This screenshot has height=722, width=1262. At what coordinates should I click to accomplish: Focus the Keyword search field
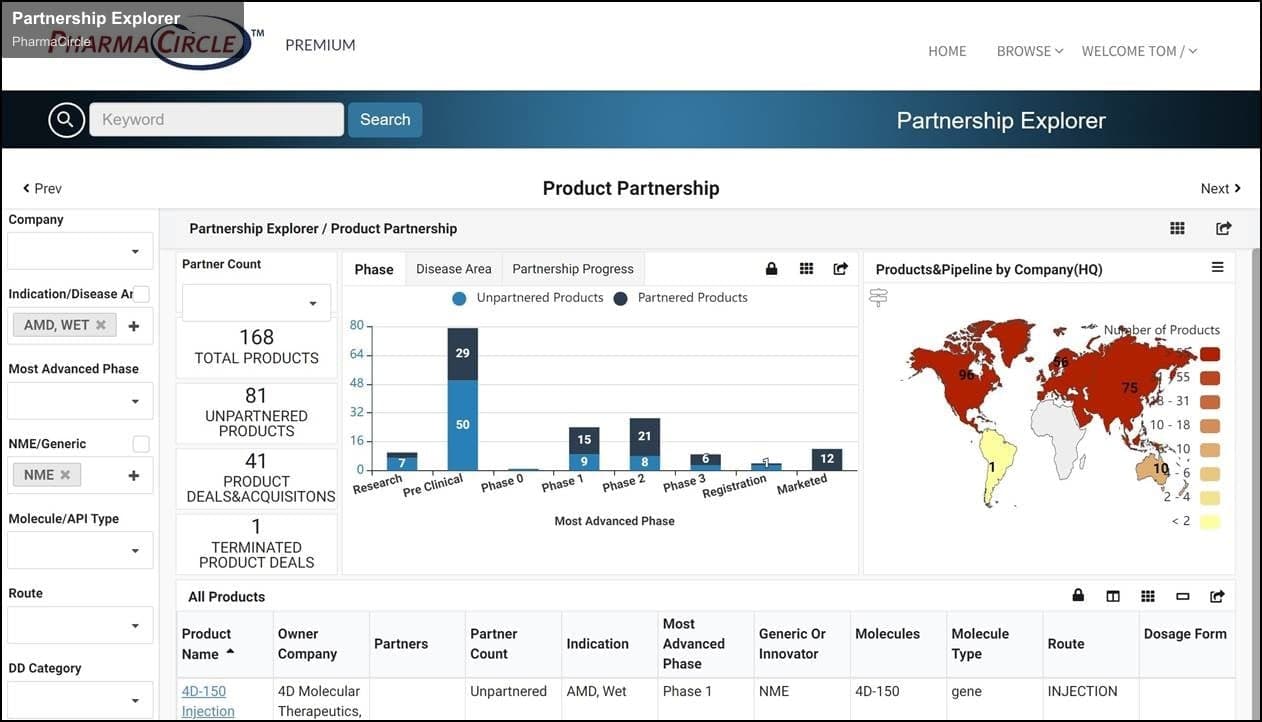coord(216,120)
